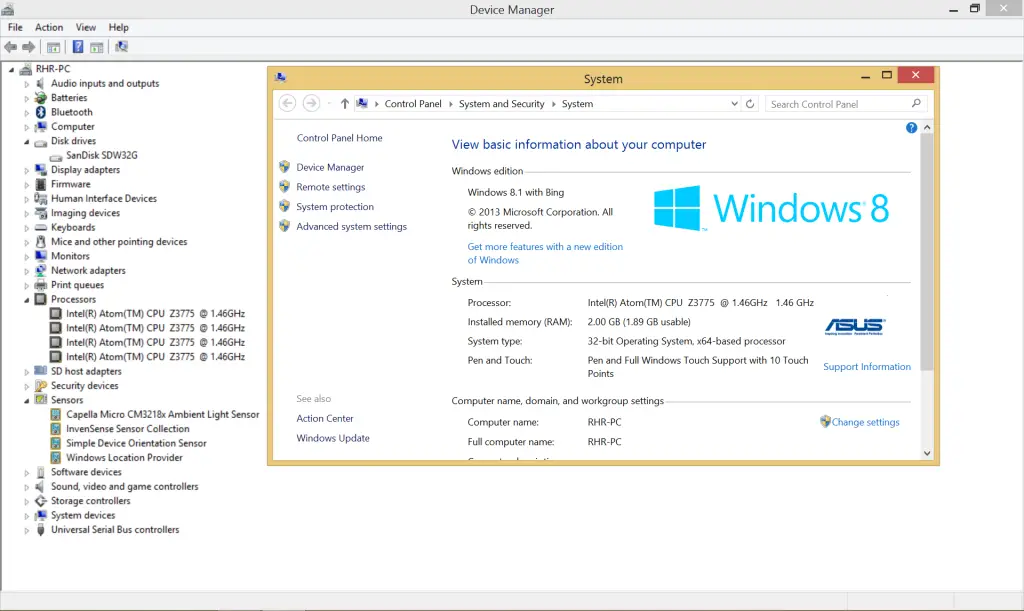Click the Storage controllers icon
Image resolution: width=1024 pixels, height=611 pixels.
click(40, 501)
